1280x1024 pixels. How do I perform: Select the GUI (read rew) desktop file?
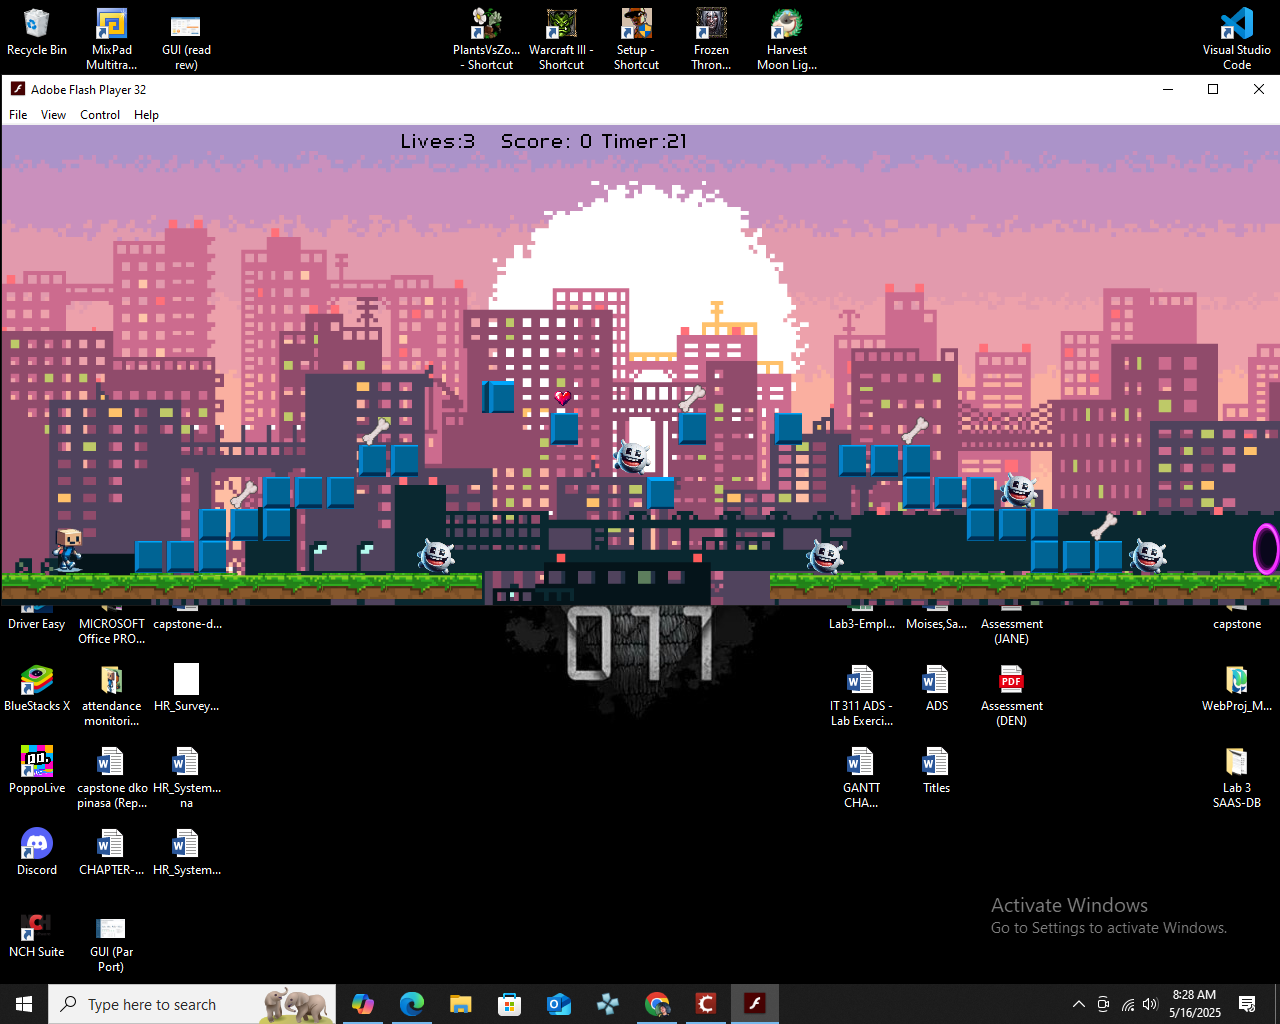(186, 39)
